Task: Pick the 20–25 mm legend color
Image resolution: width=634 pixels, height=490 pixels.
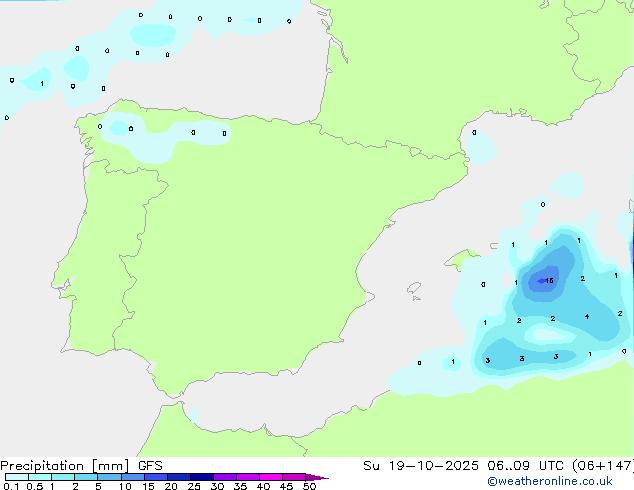Action: click(x=179, y=477)
